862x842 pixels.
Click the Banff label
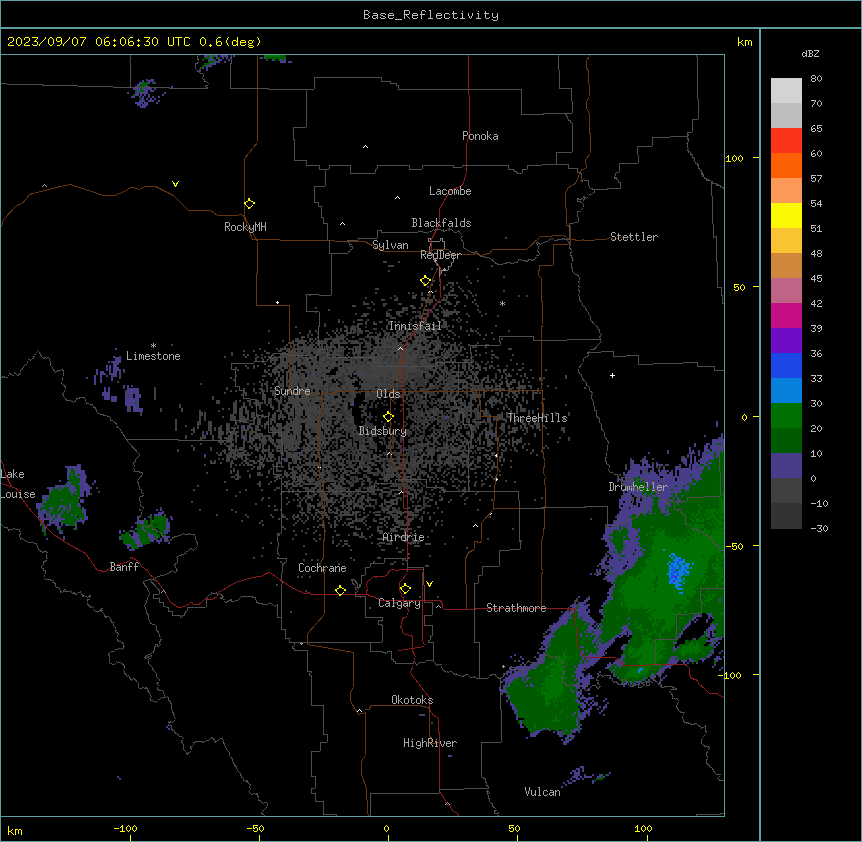tap(124, 567)
